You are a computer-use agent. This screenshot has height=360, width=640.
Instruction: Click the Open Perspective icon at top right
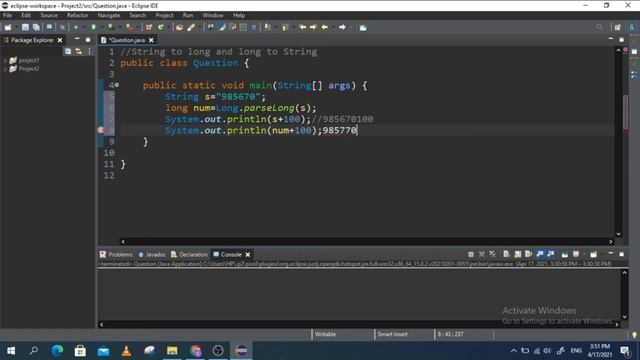pos(618,27)
